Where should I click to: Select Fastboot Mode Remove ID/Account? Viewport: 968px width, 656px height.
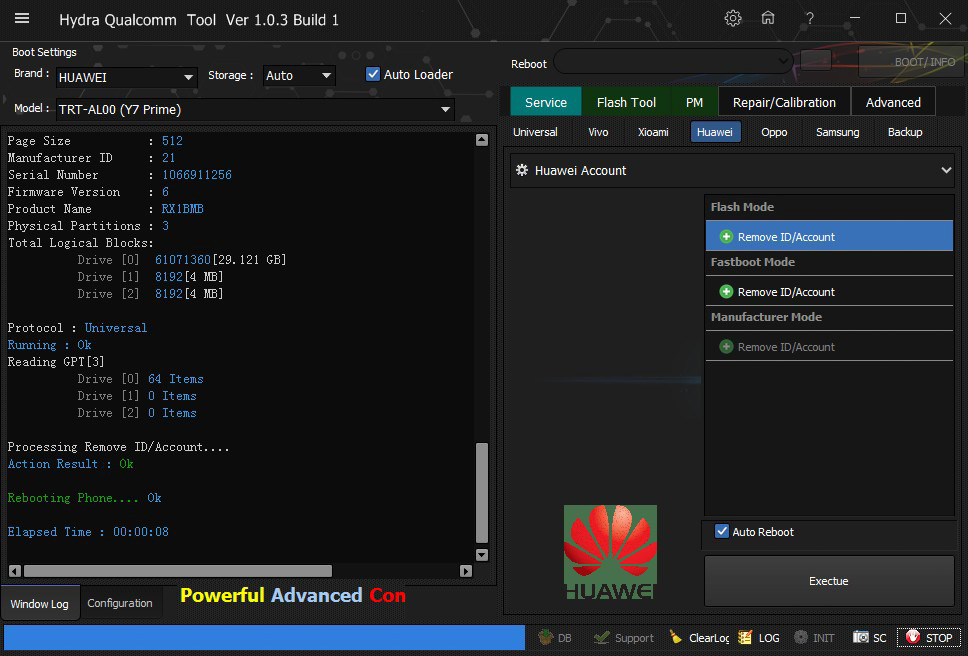pos(786,292)
